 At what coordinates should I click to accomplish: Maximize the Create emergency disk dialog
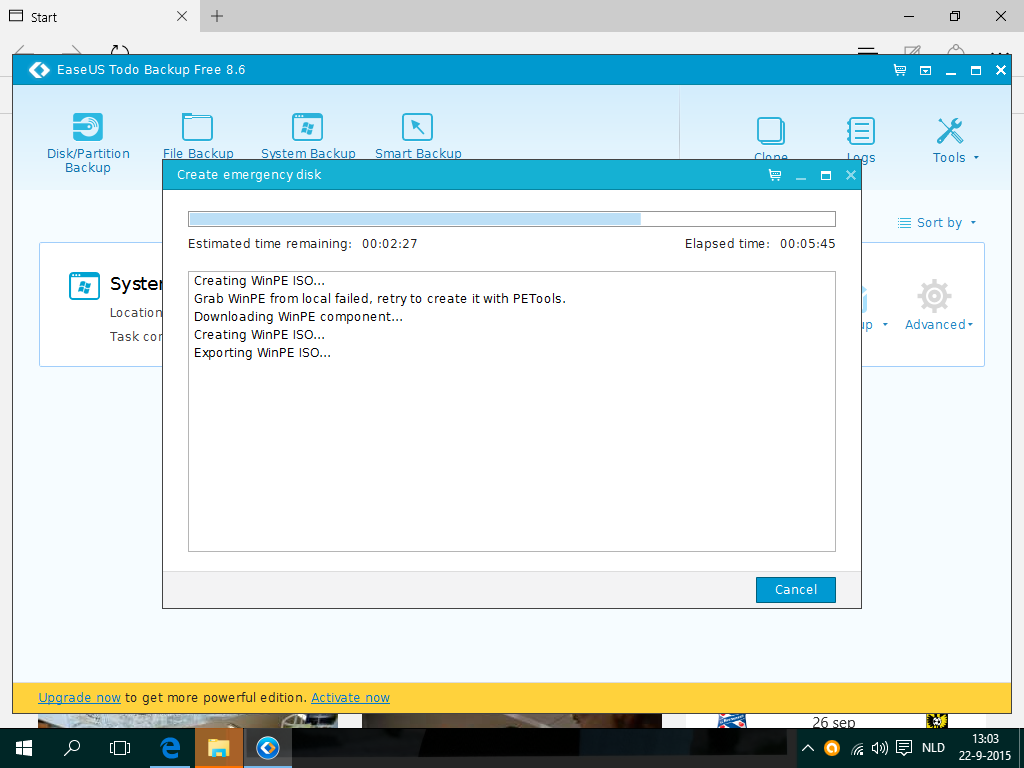(x=825, y=175)
